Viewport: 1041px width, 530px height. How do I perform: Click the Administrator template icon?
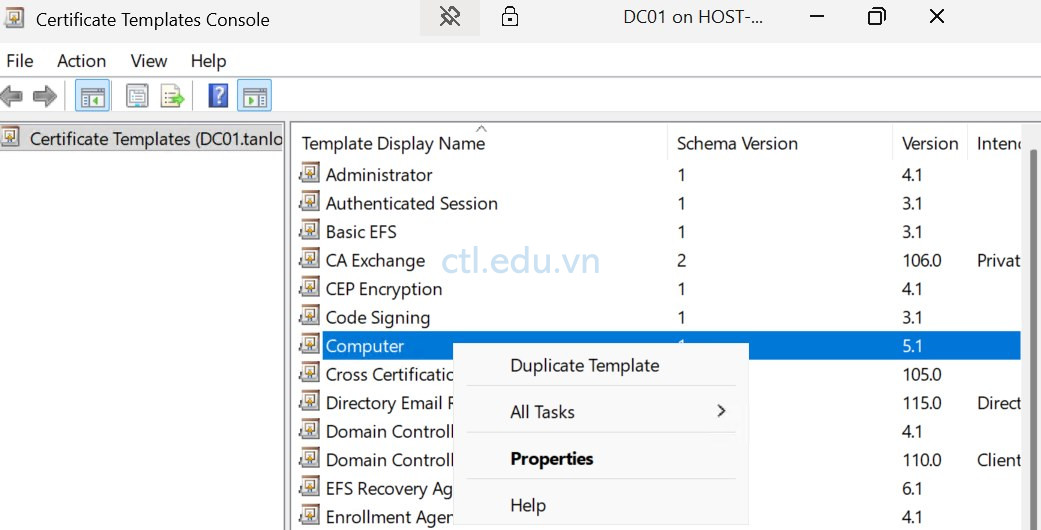[309, 173]
